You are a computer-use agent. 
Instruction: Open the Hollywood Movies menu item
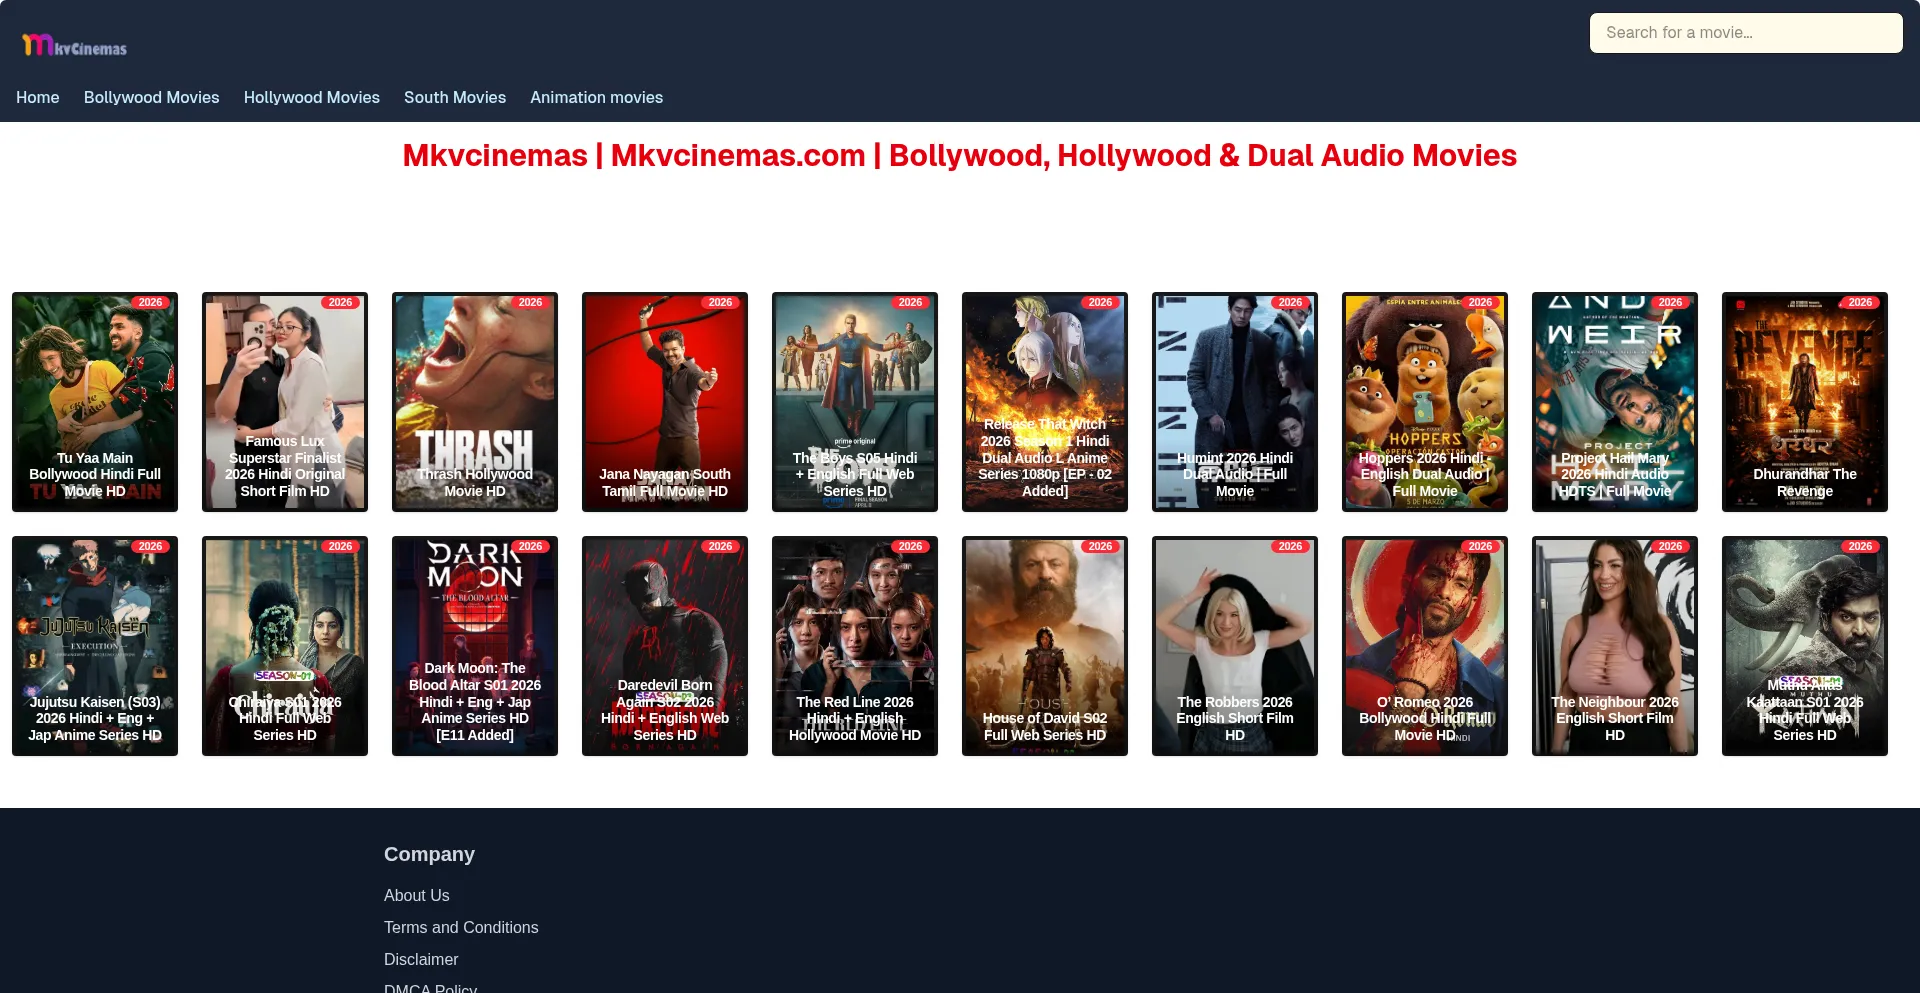tap(312, 97)
